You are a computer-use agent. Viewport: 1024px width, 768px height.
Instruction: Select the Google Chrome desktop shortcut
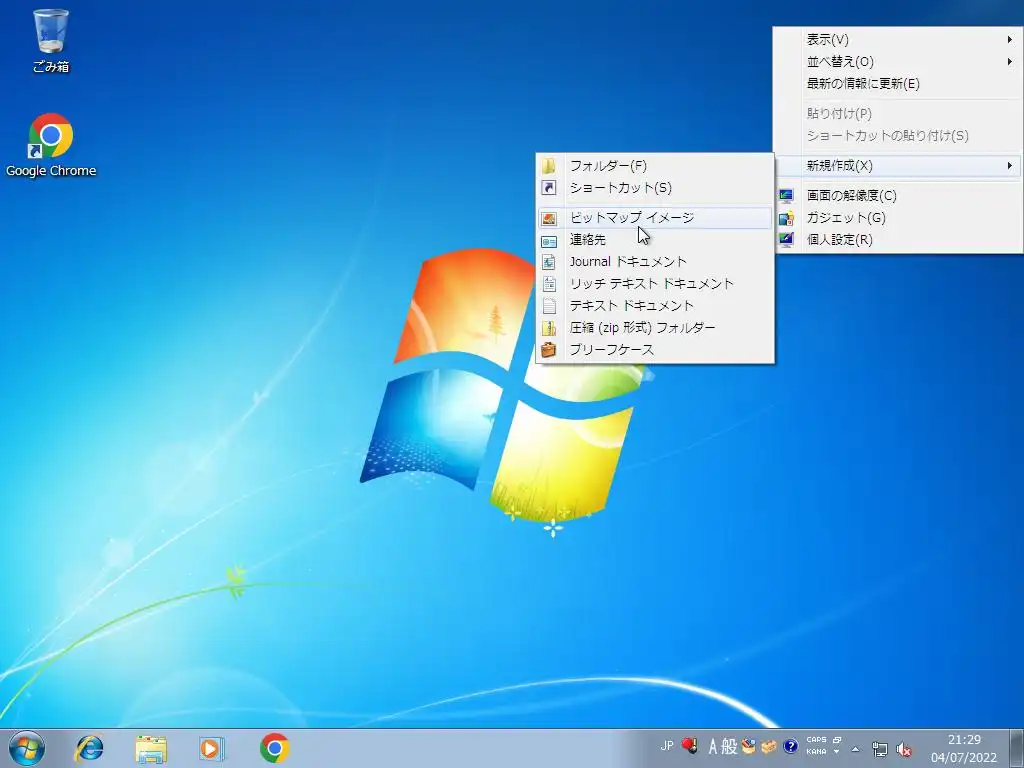click(51, 145)
